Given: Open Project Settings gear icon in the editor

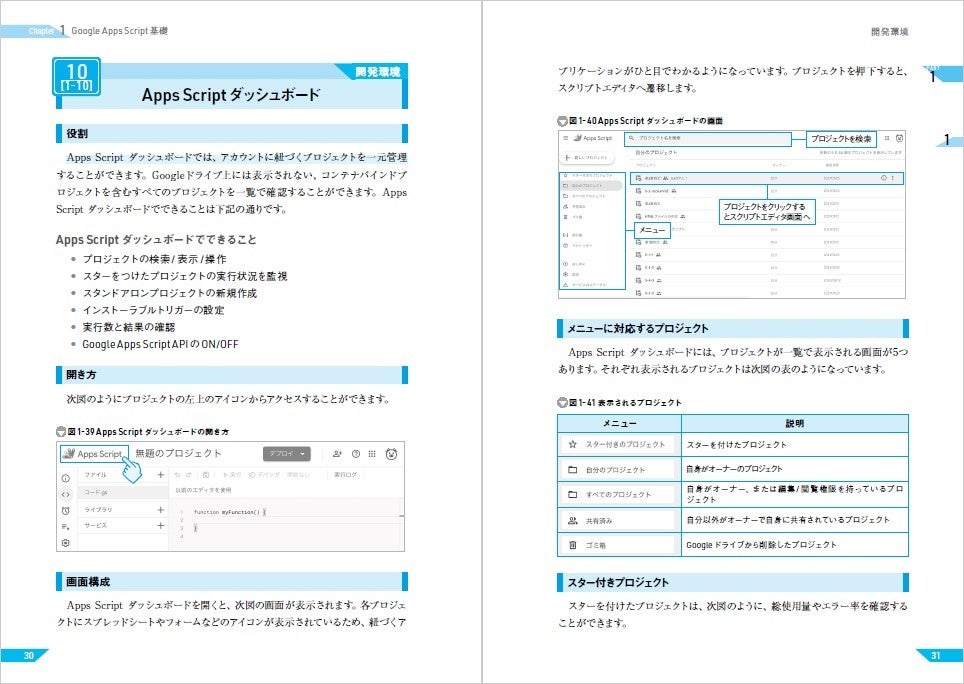Looking at the screenshot, I should coord(66,543).
